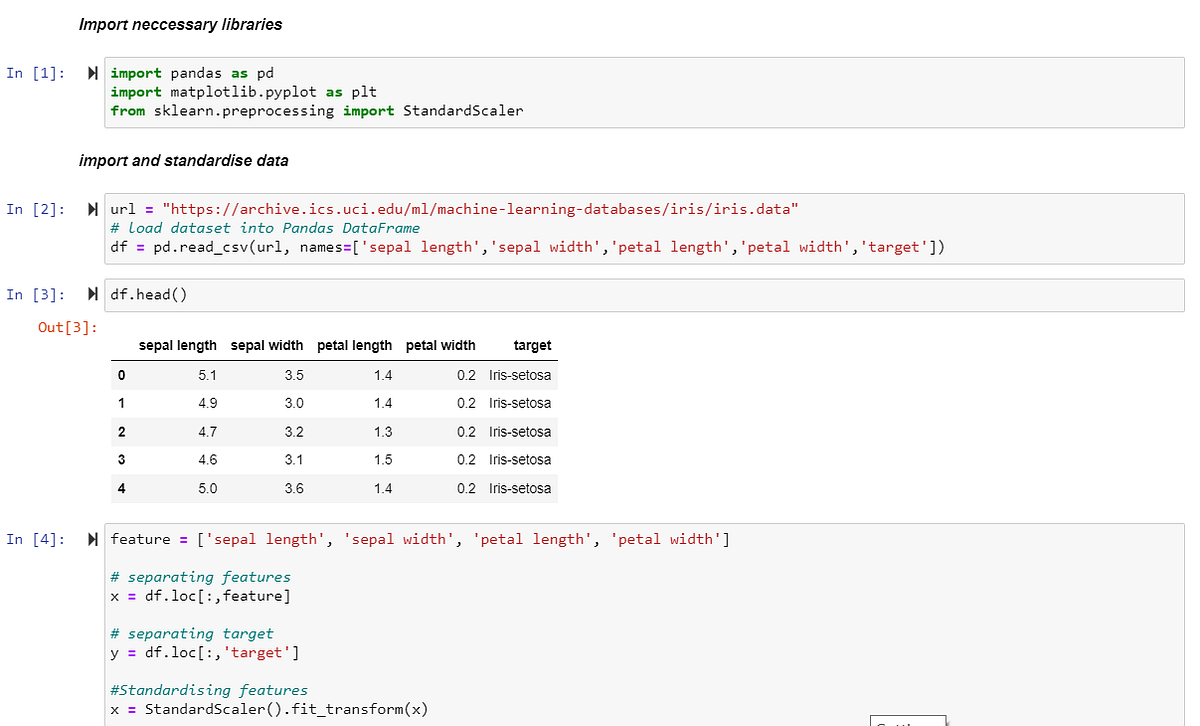Select the 'import and standardise data' markdown heading
This screenshot has height=726, width=1200.
point(183,160)
